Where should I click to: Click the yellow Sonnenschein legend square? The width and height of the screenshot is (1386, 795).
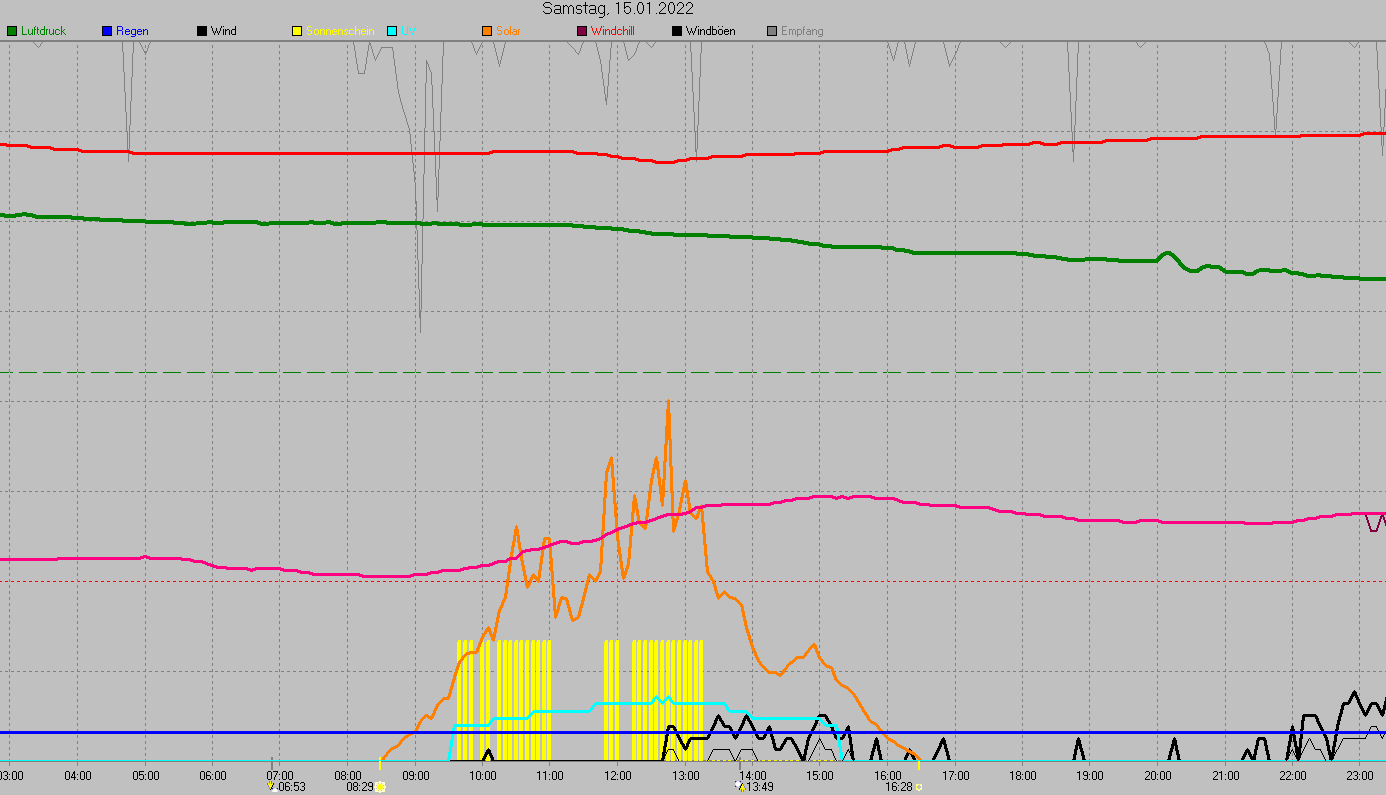297,31
